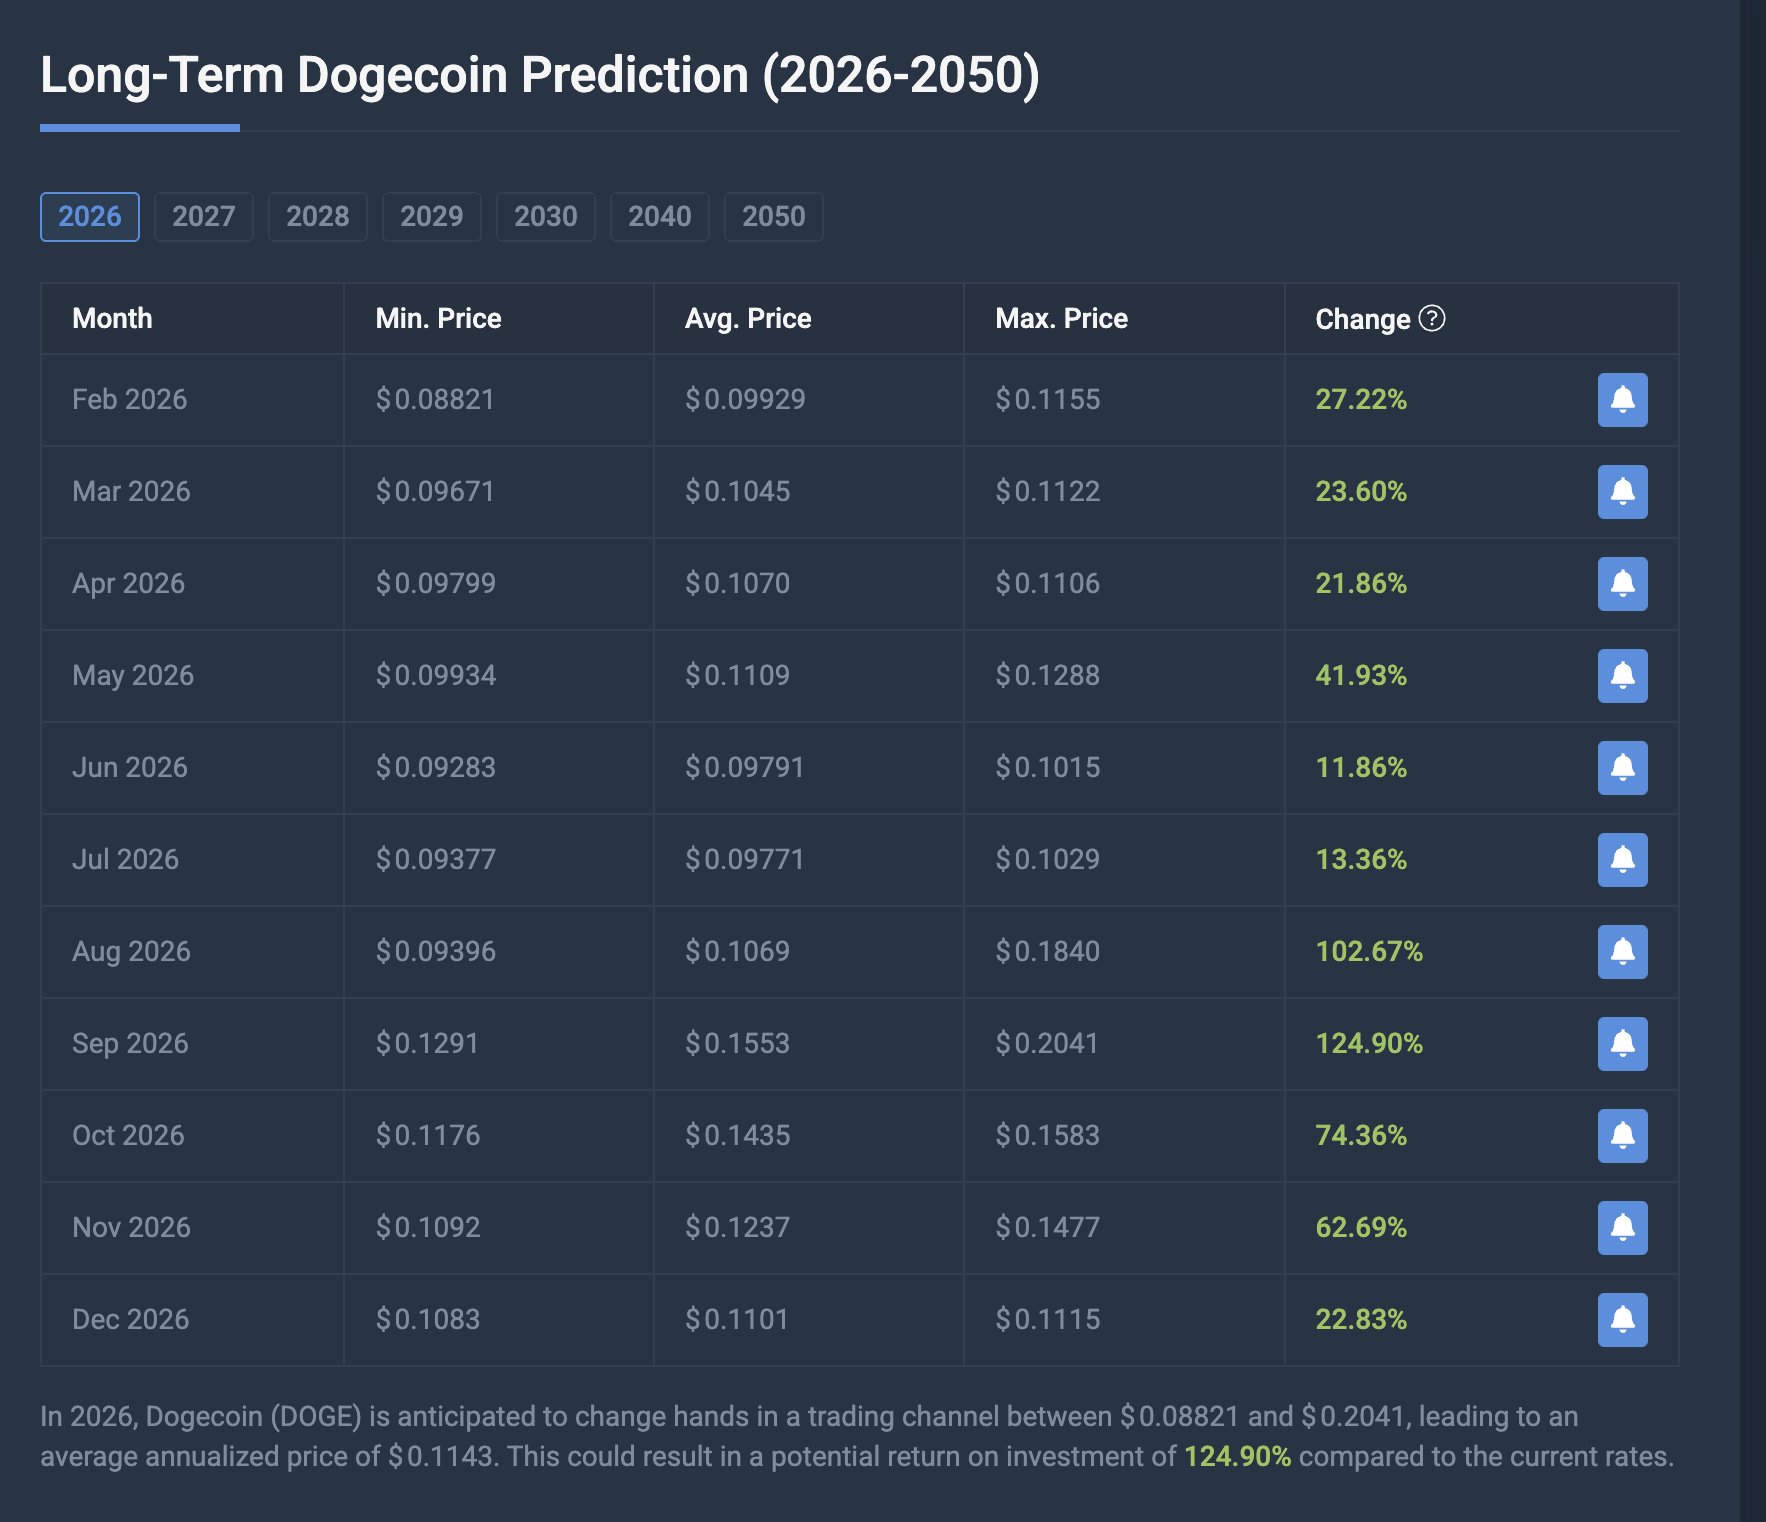Click the Jul 2026 alert bell
The height and width of the screenshot is (1522, 1766).
1622,860
